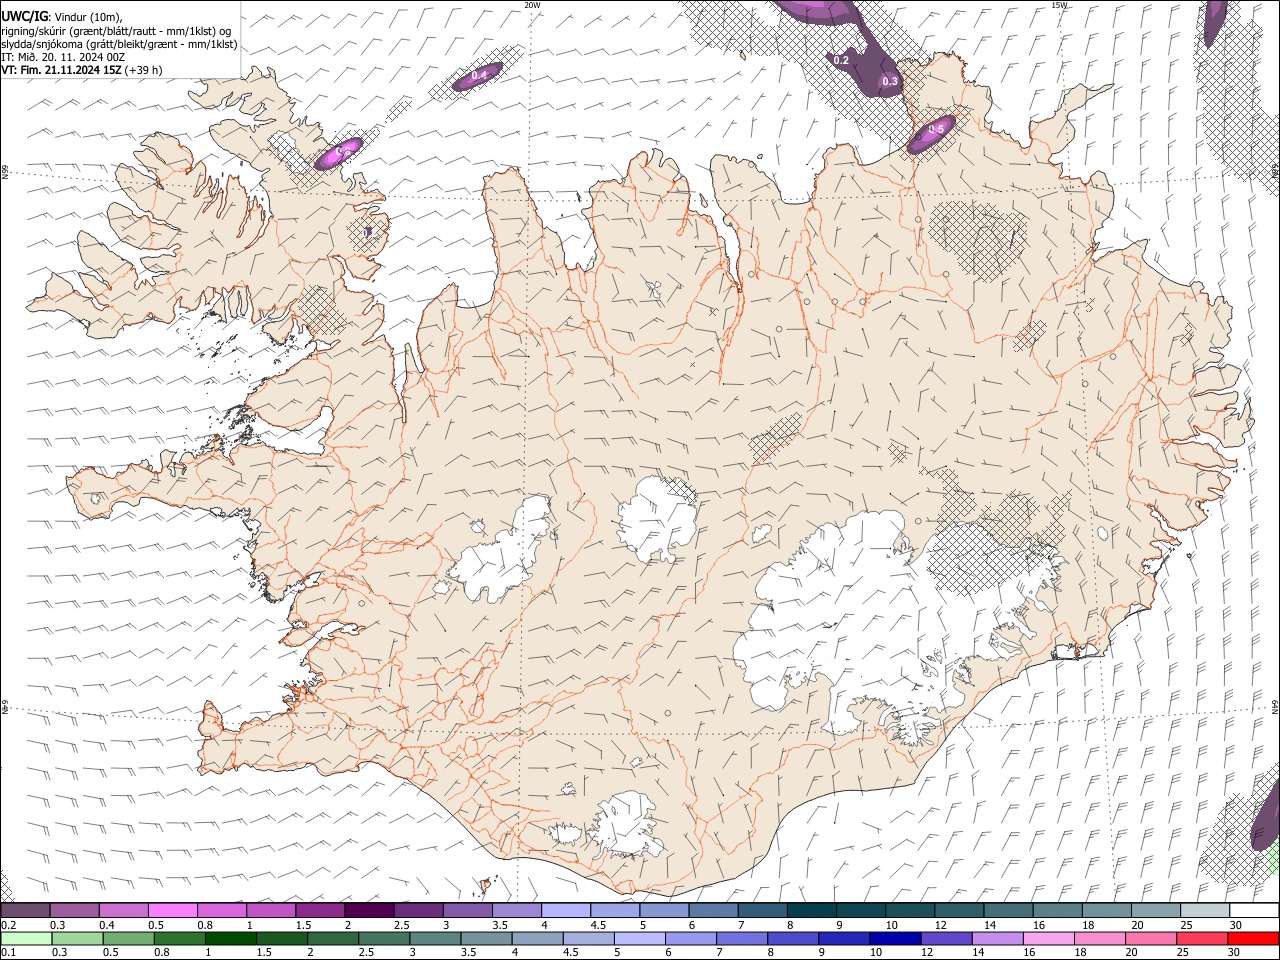The image size is (1280, 960).
Task: Click the purple precipitation blob over the Westfjords
Action: [x=339, y=153]
